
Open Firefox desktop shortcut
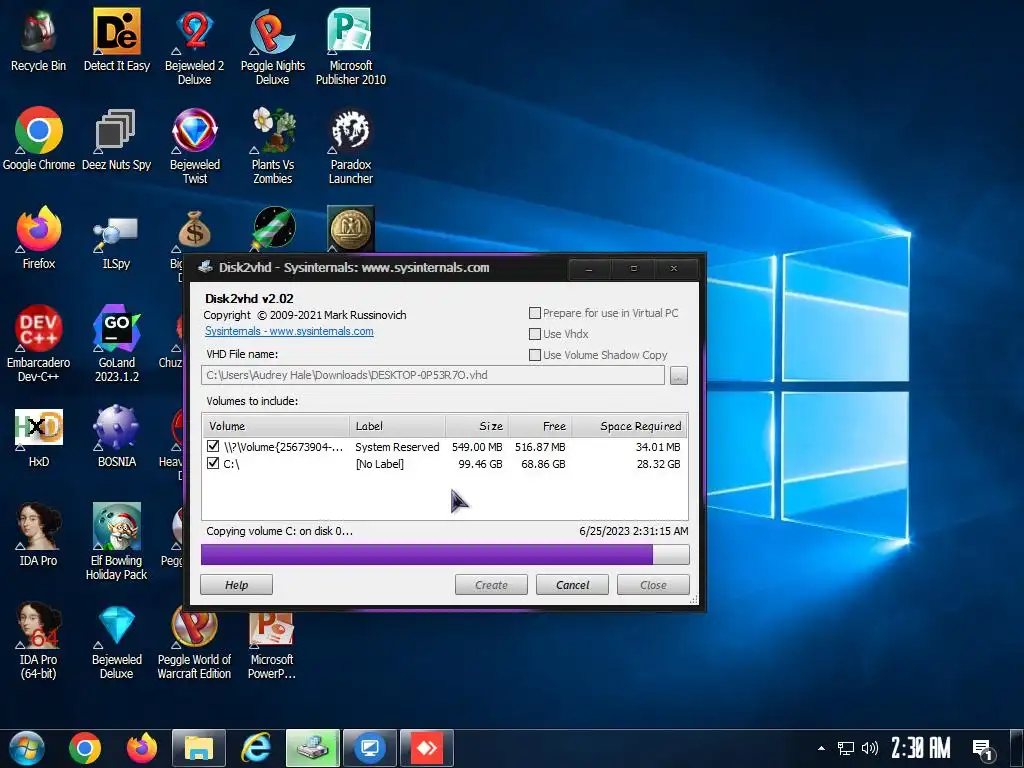coord(39,238)
